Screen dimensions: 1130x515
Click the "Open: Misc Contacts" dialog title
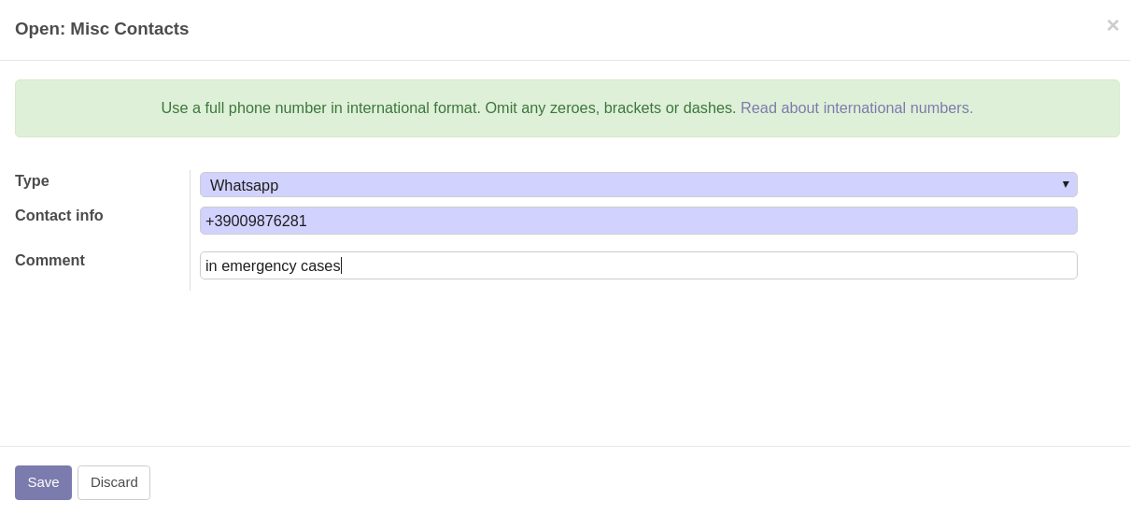[x=102, y=29]
